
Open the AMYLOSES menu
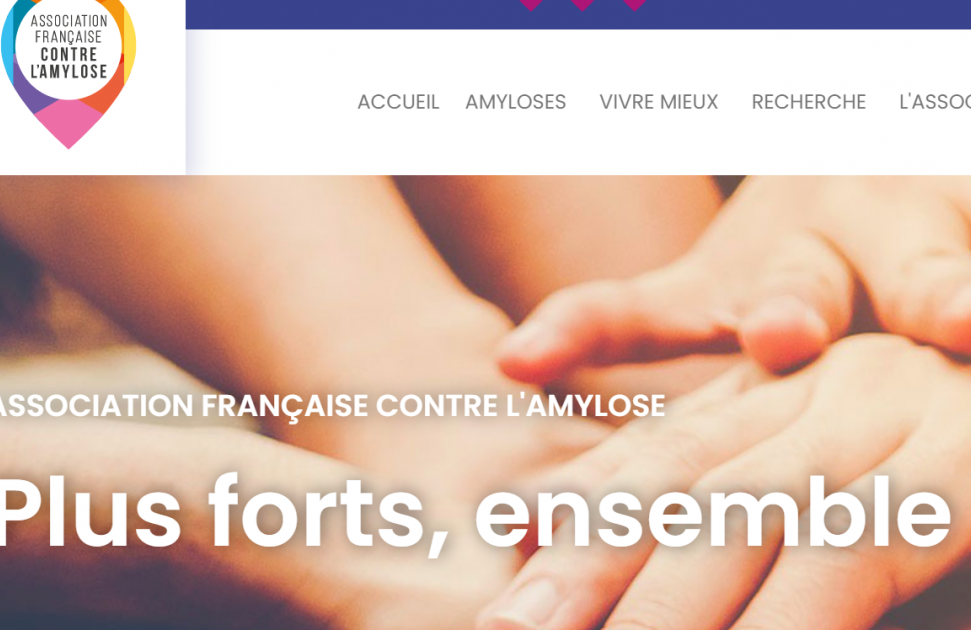[x=516, y=102]
